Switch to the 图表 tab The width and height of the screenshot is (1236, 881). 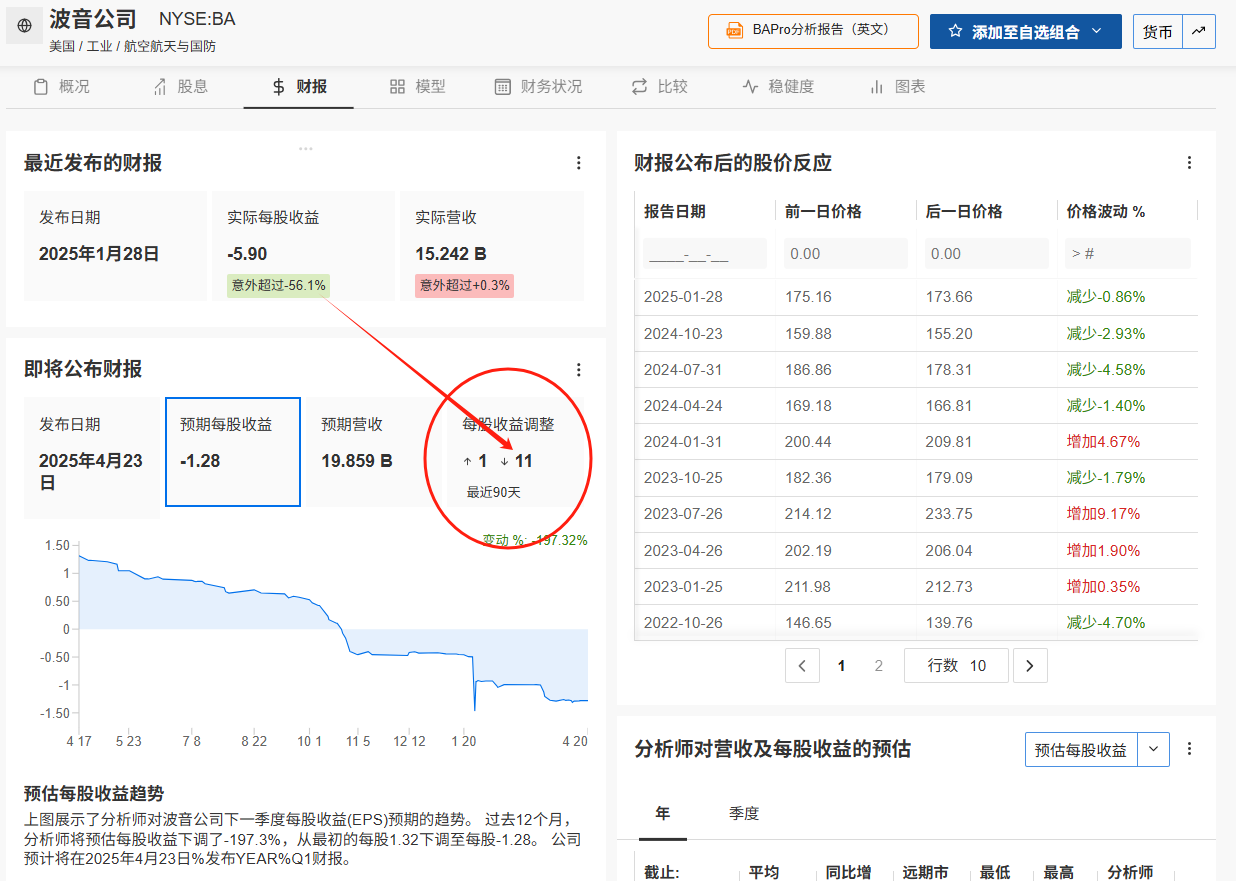click(897, 87)
